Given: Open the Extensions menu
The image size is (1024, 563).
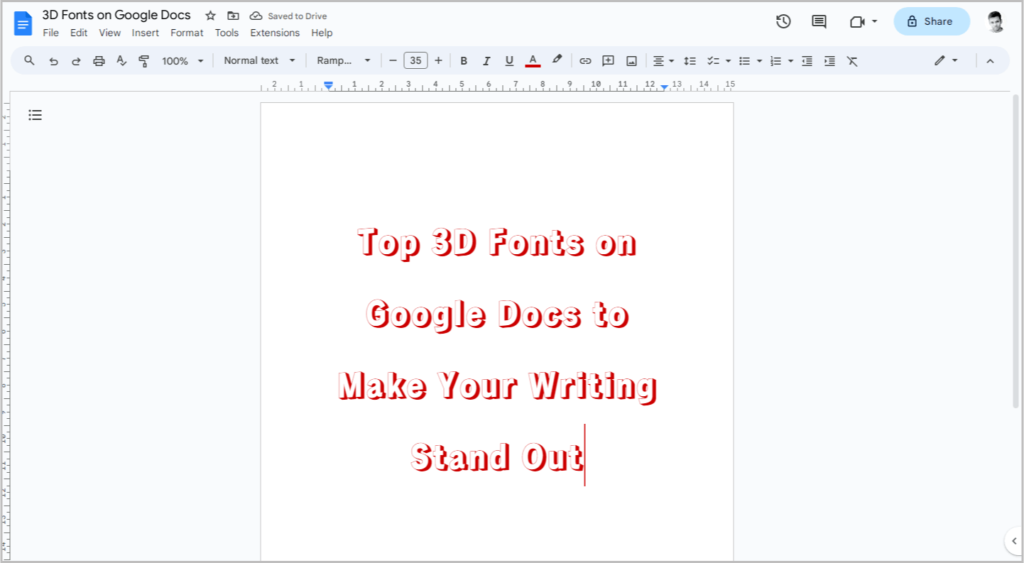Looking at the screenshot, I should (x=274, y=33).
